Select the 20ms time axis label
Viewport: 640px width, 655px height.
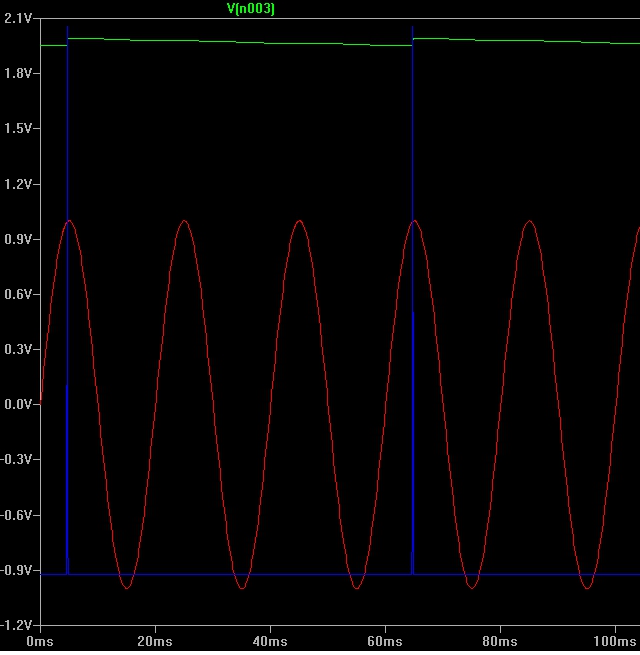pos(155,640)
